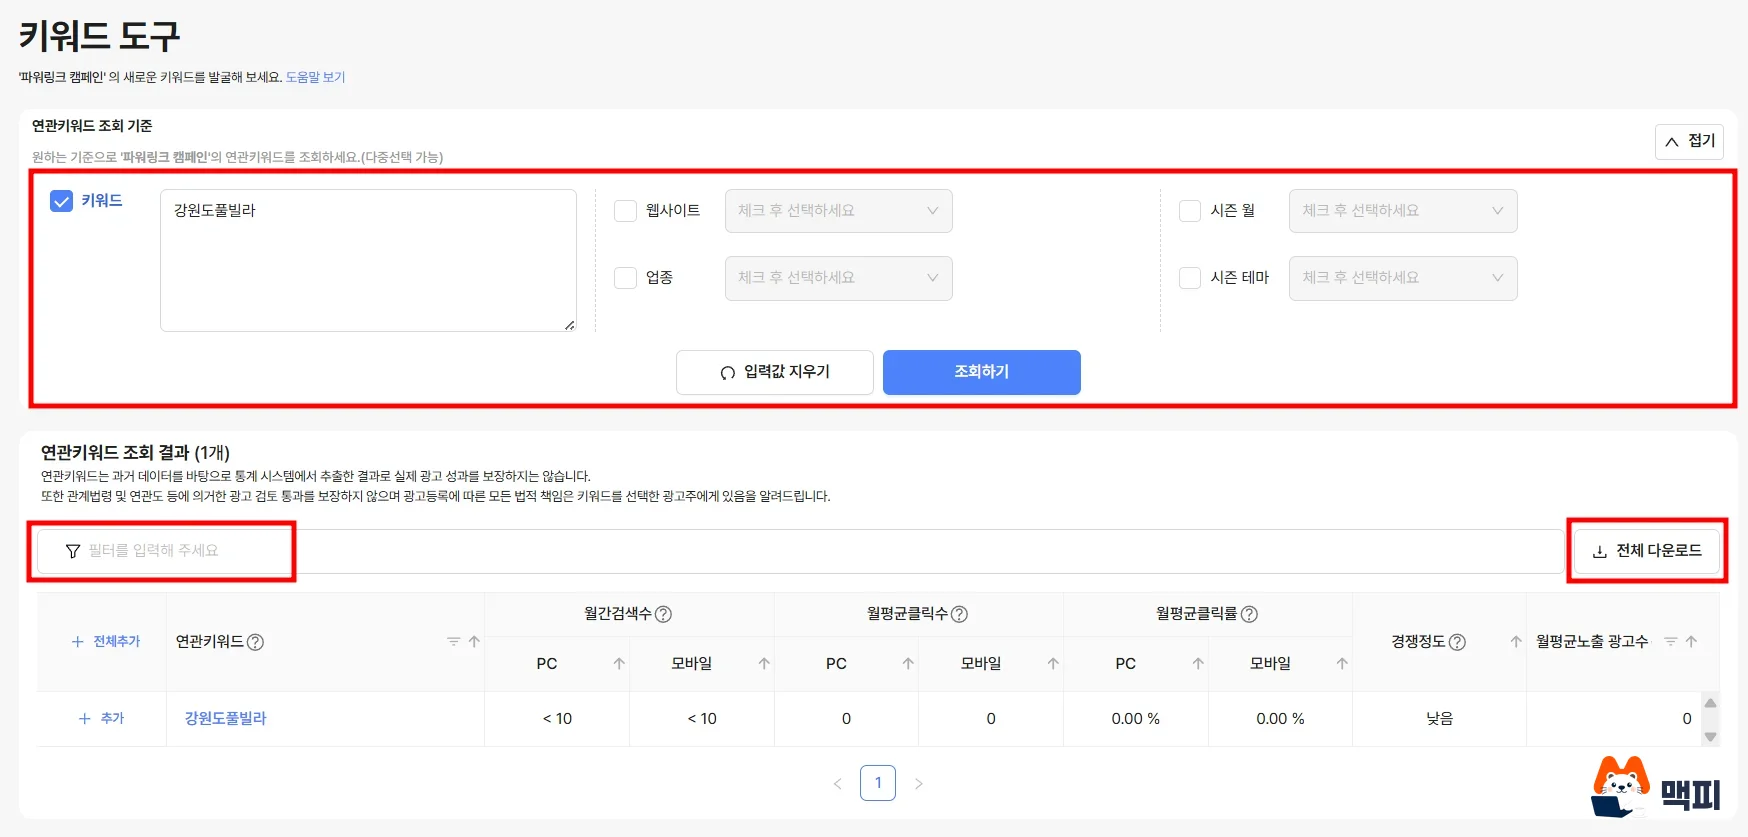Sort 월평균클릭수 모바일 column with arrow
Screen dimensions: 1748x837
click(x=1053, y=664)
